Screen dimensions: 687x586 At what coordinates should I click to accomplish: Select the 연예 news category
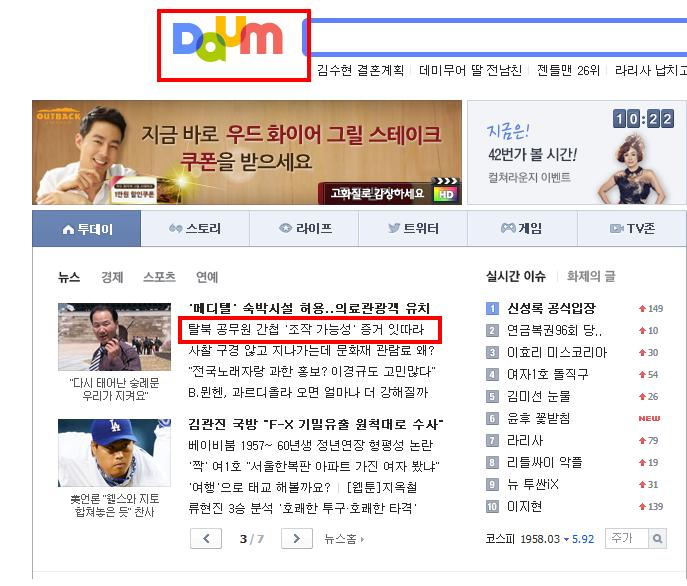click(x=207, y=277)
